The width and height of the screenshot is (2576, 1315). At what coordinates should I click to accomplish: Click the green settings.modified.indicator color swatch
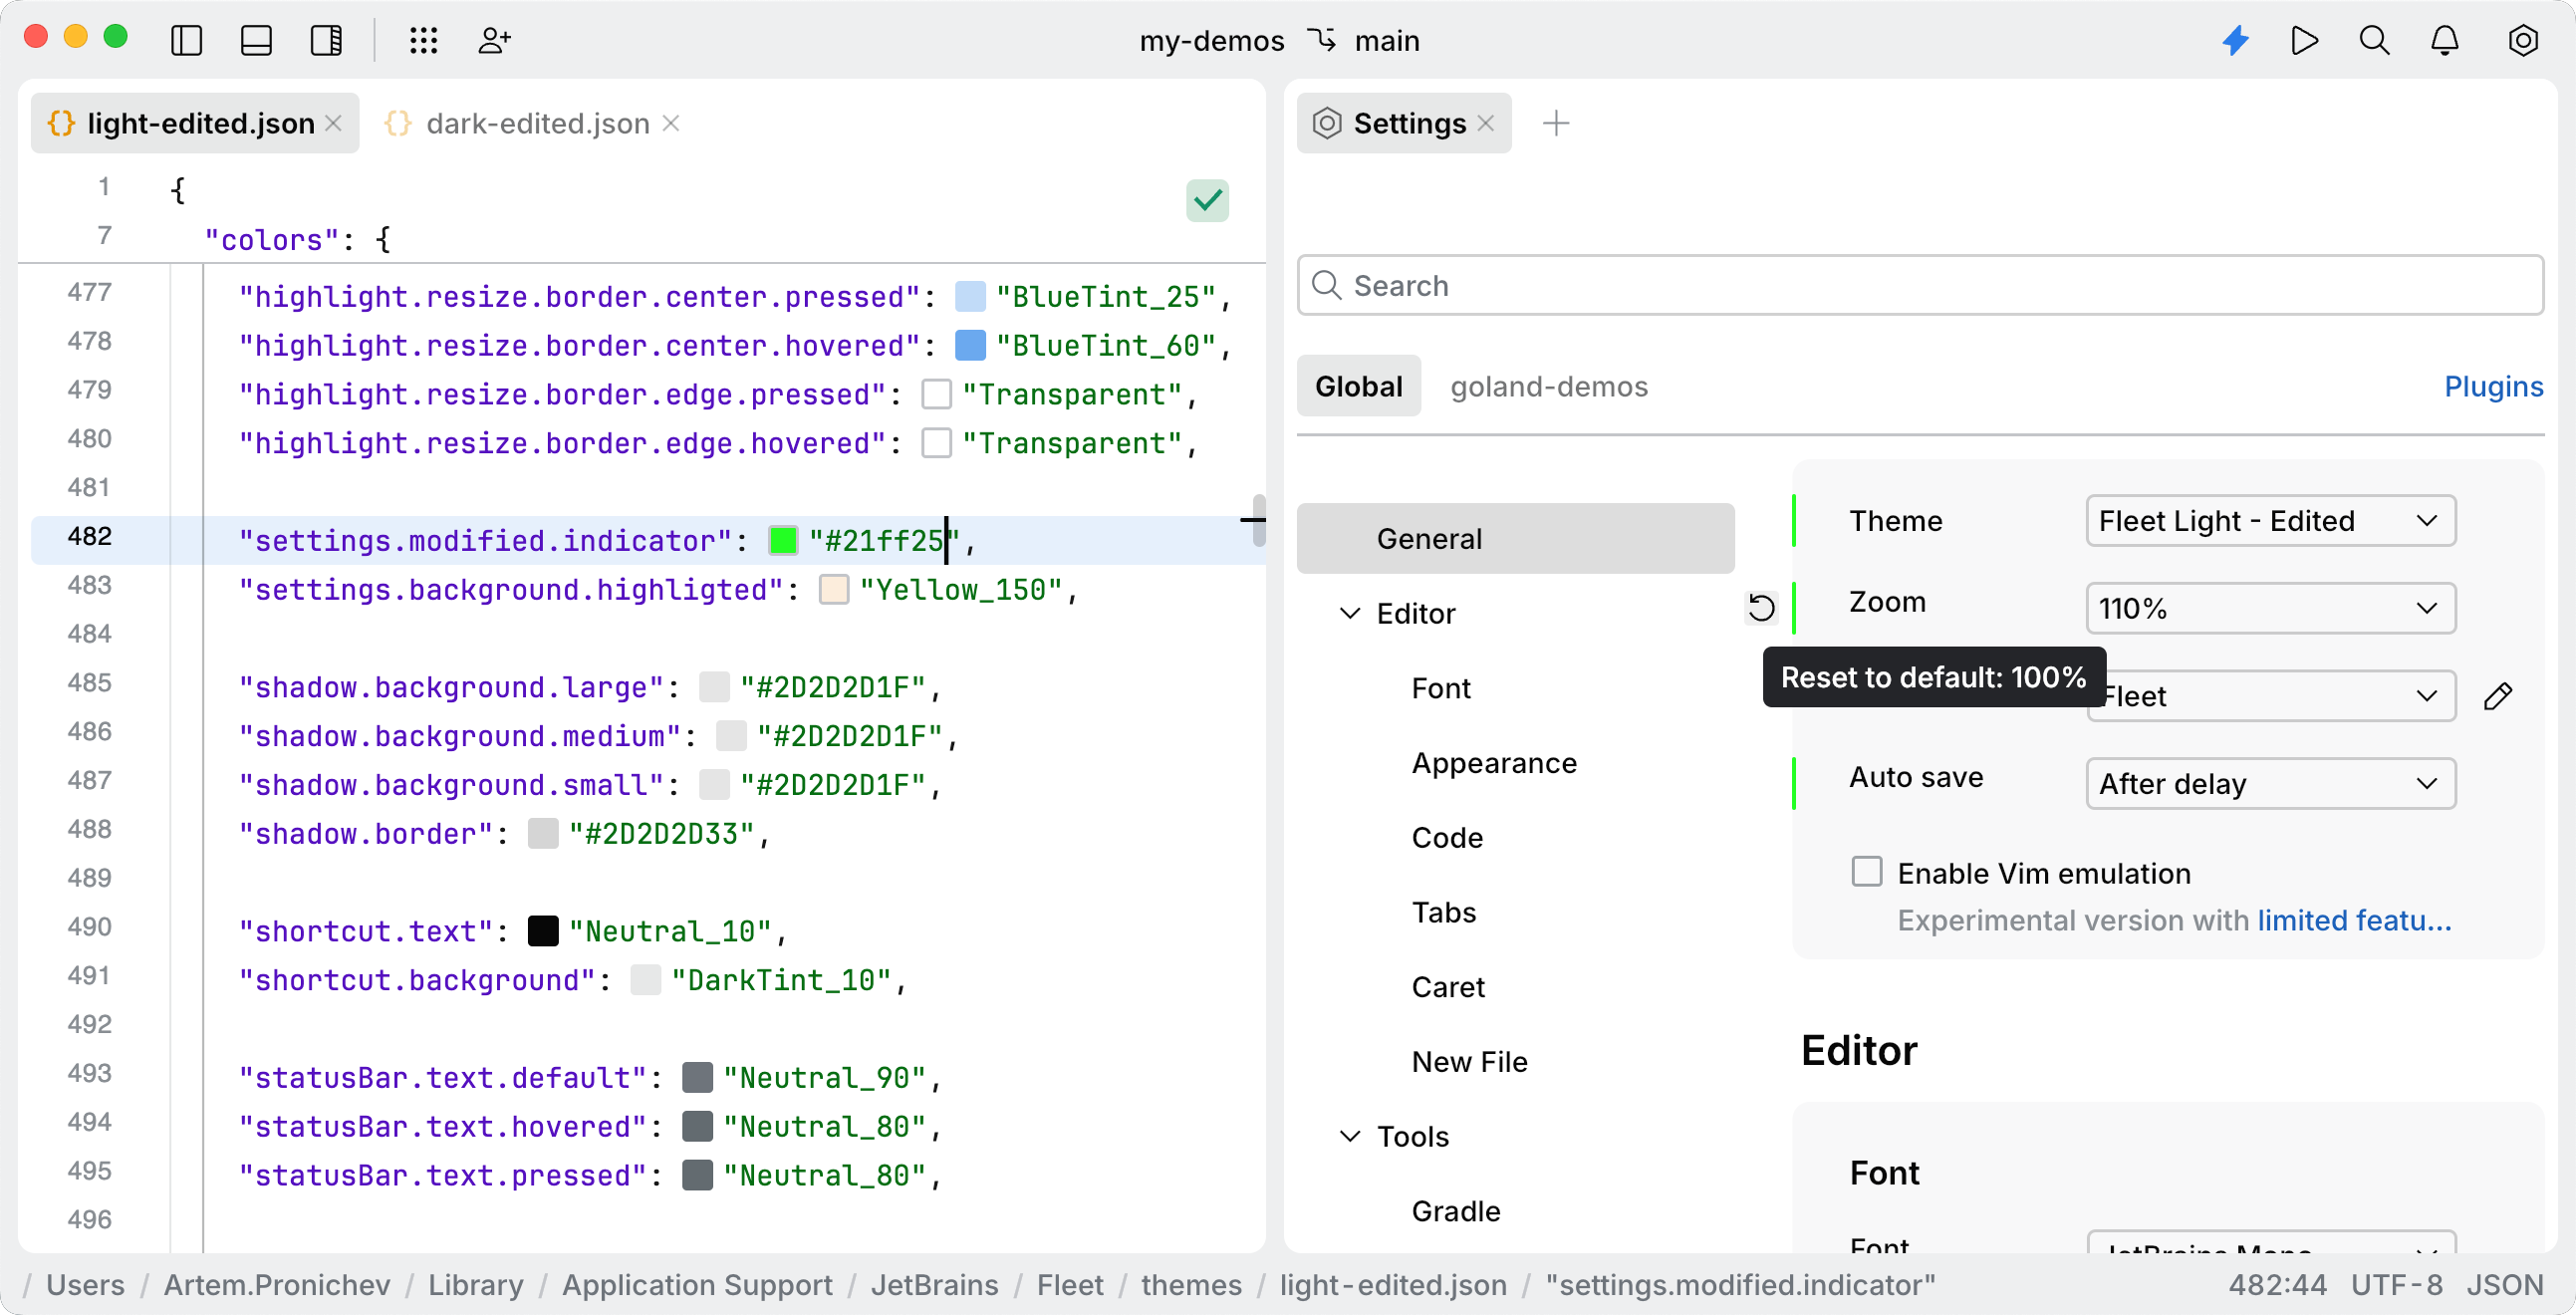[783, 541]
